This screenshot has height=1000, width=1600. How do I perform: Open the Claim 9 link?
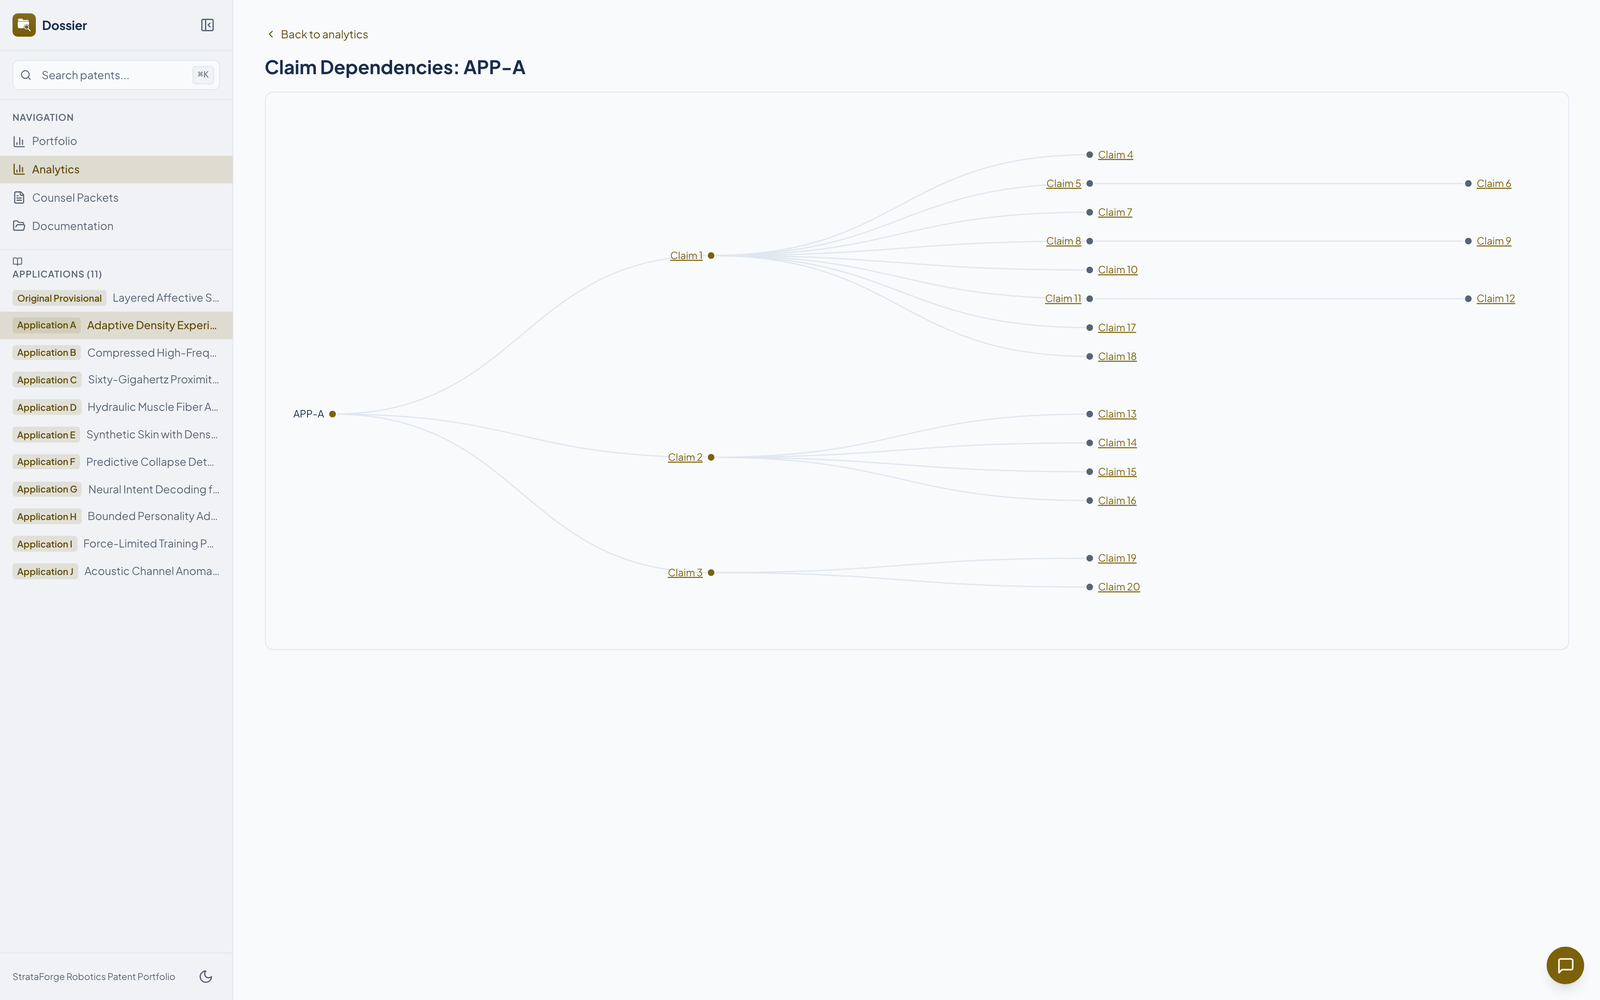tap(1494, 241)
